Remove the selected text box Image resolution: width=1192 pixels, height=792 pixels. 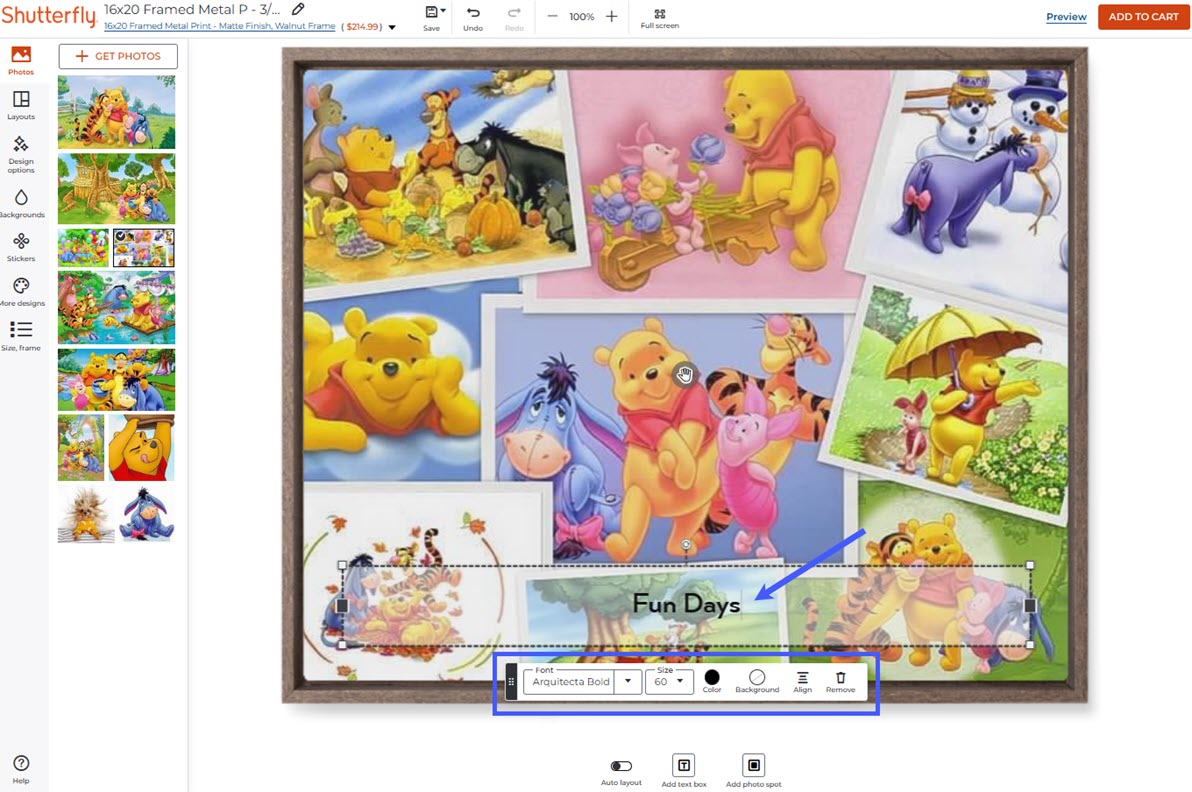pyautogui.click(x=841, y=681)
